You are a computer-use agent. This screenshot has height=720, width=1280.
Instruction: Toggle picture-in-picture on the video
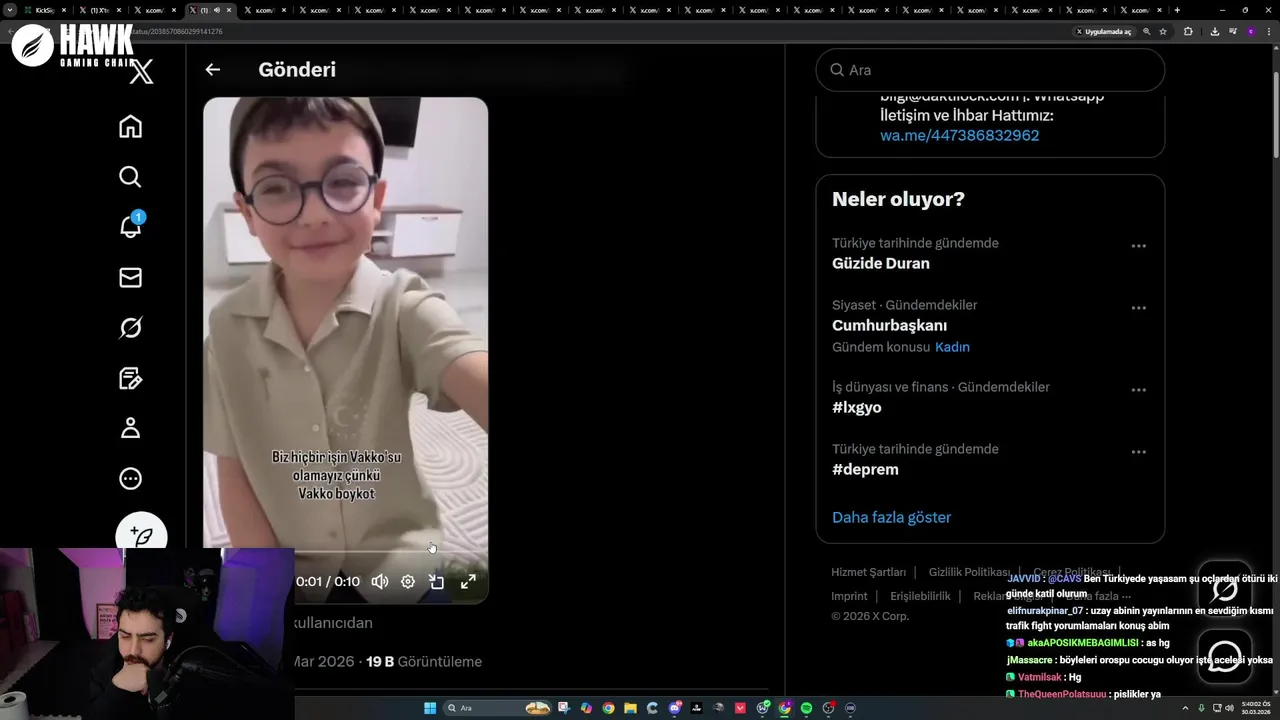click(x=437, y=581)
